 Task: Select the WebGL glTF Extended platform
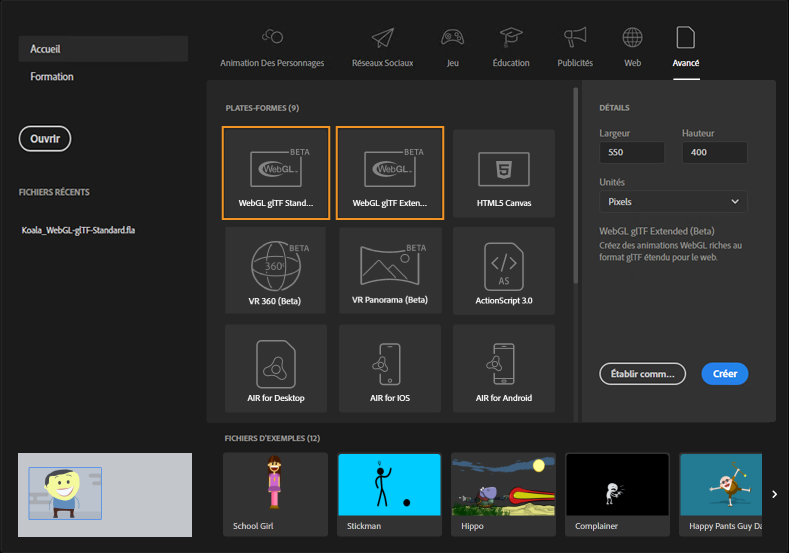point(390,173)
